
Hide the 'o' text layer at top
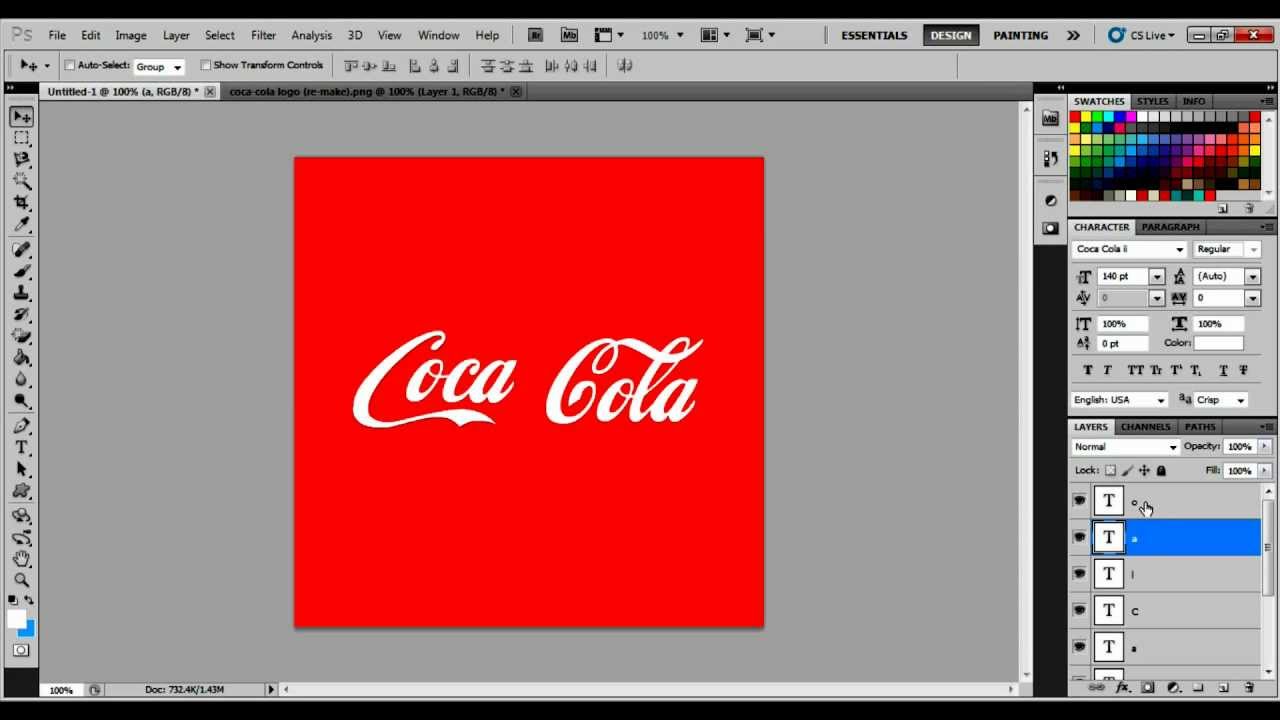pos(1079,501)
